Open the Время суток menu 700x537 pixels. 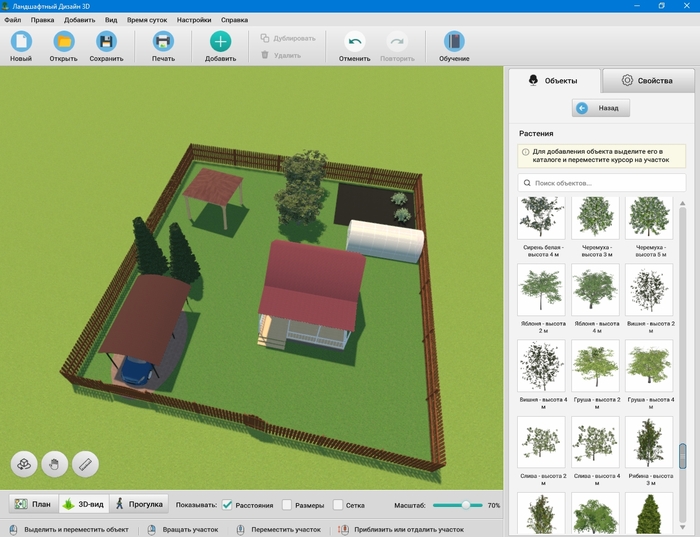[x=147, y=20]
